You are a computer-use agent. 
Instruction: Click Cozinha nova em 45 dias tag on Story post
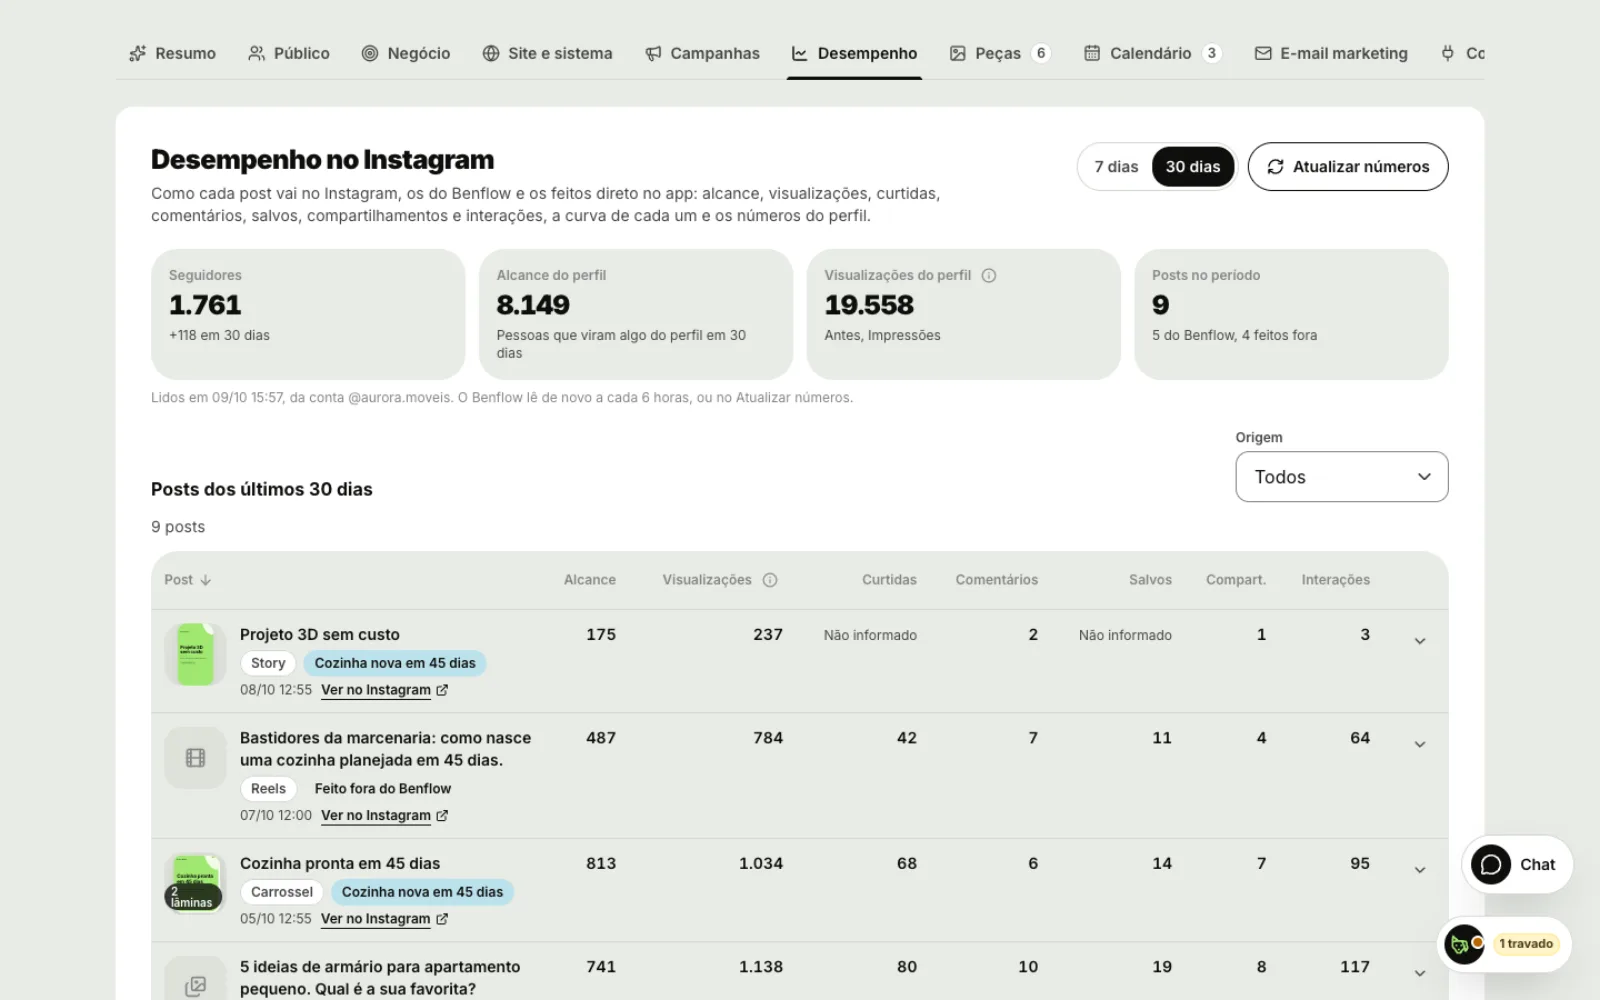(395, 663)
